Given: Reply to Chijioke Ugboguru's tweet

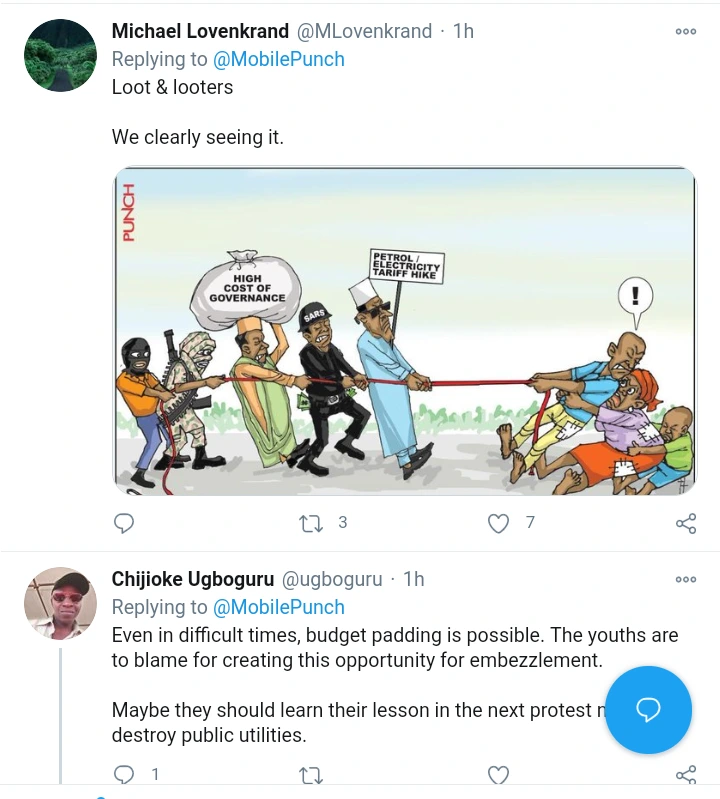Looking at the screenshot, I should [x=124, y=774].
